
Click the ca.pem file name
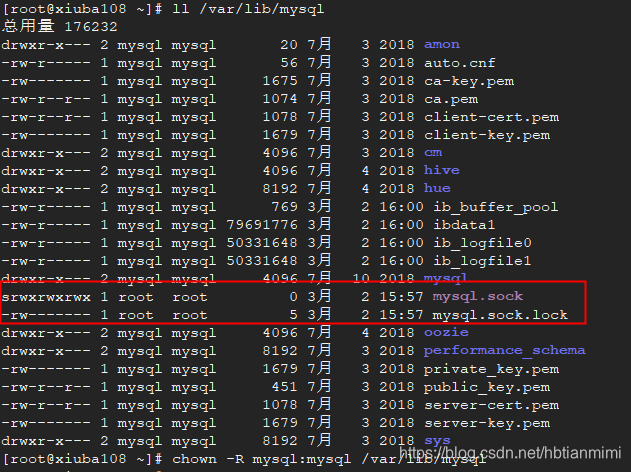click(x=451, y=99)
